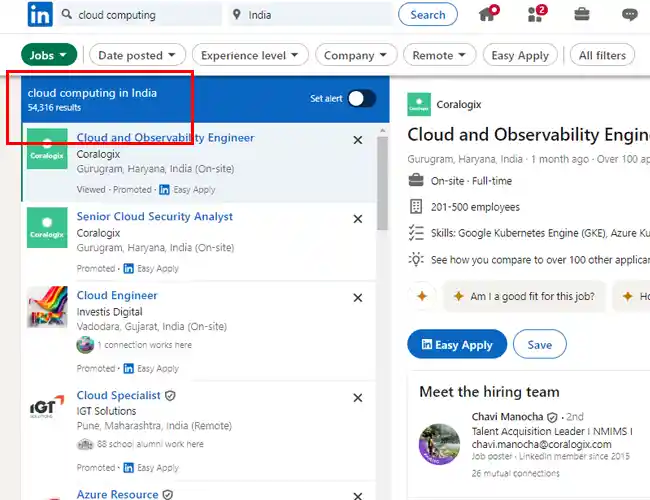Expand the Experience level dropdown
The height and width of the screenshot is (500, 650).
point(250,55)
